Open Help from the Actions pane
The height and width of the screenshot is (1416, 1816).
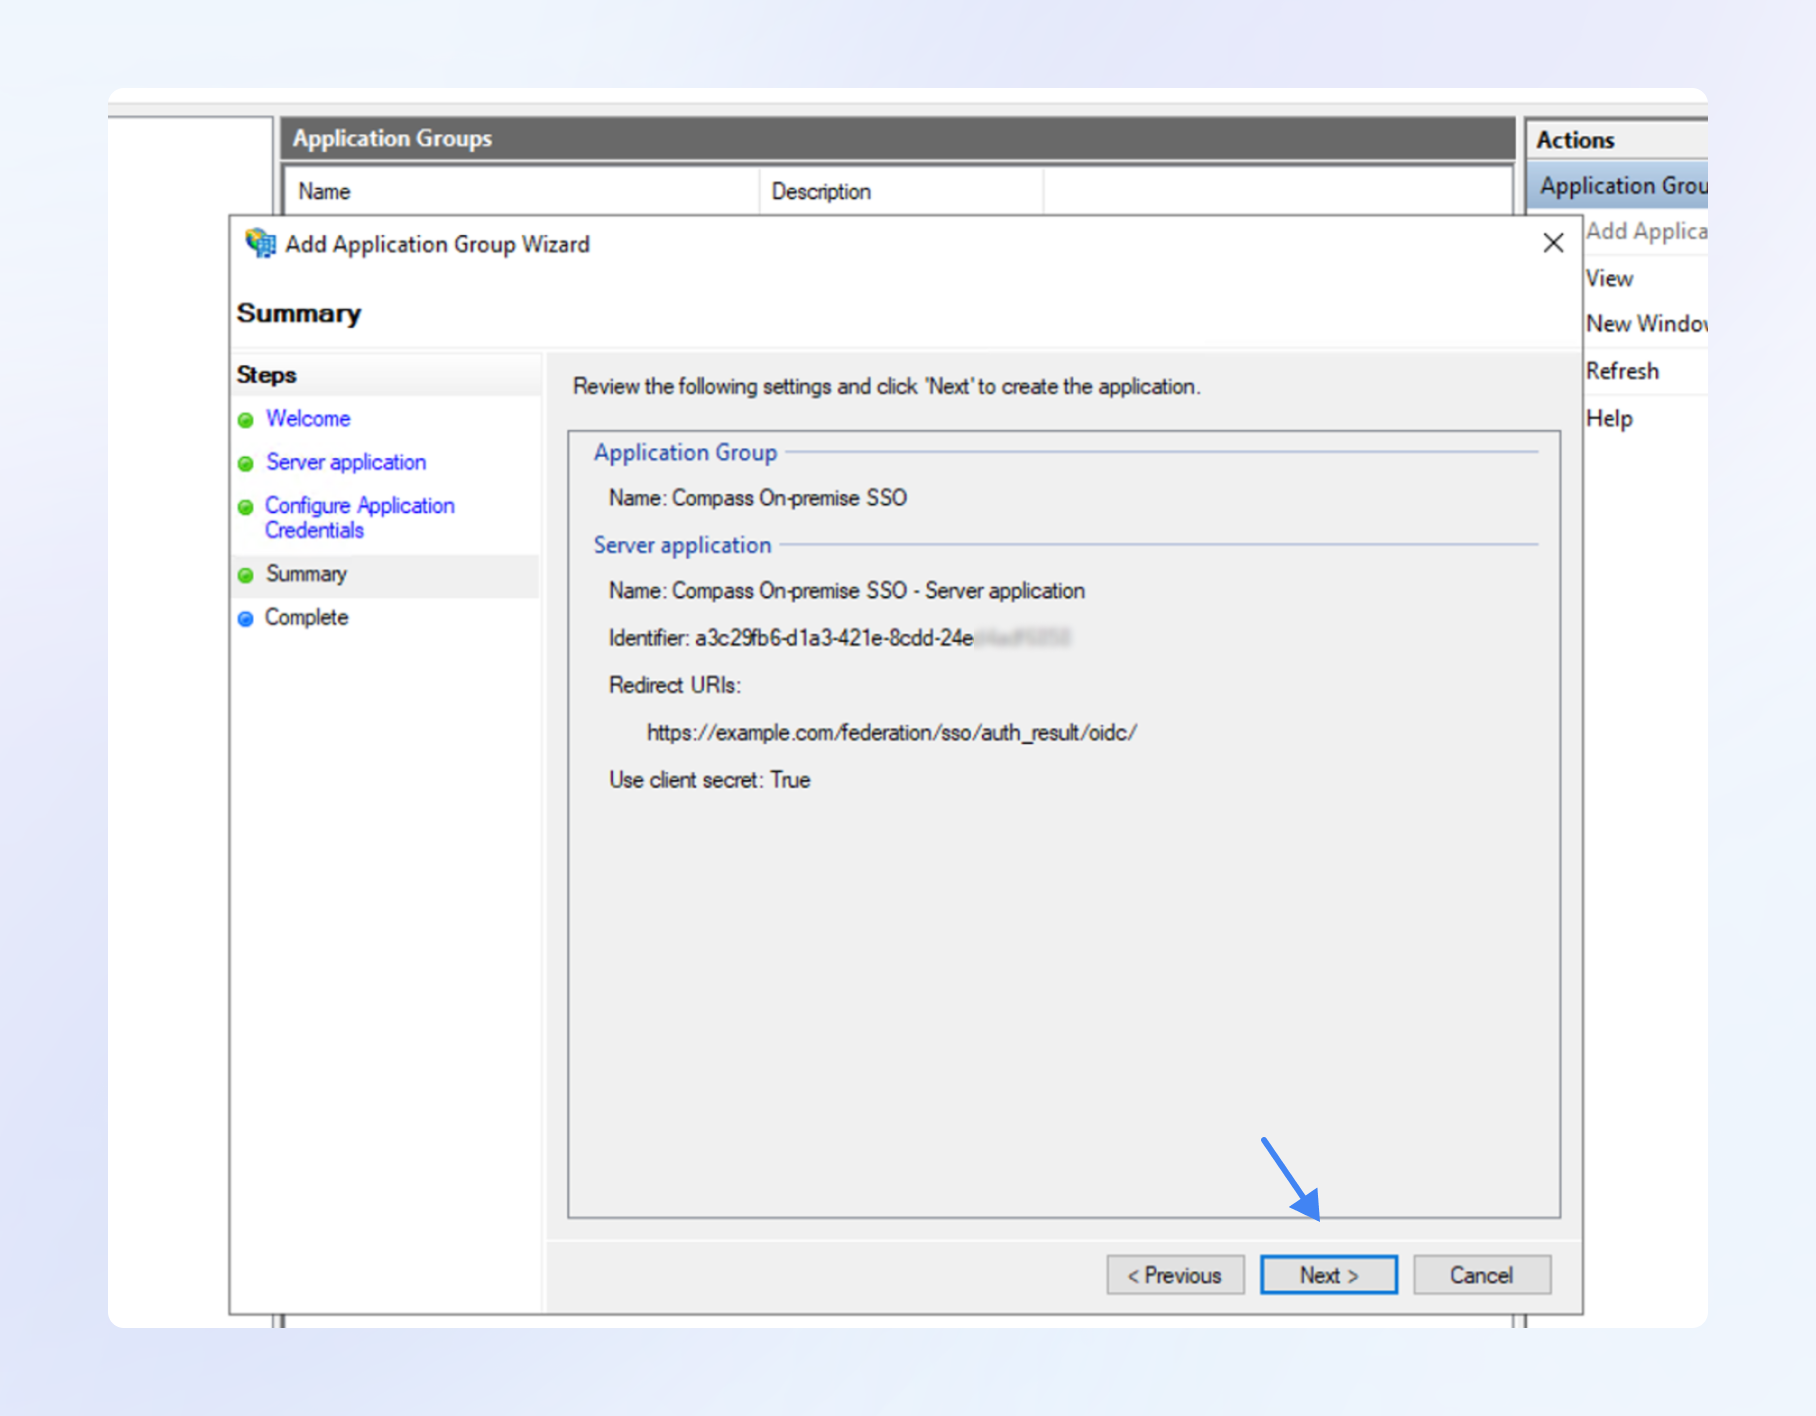1609,419
